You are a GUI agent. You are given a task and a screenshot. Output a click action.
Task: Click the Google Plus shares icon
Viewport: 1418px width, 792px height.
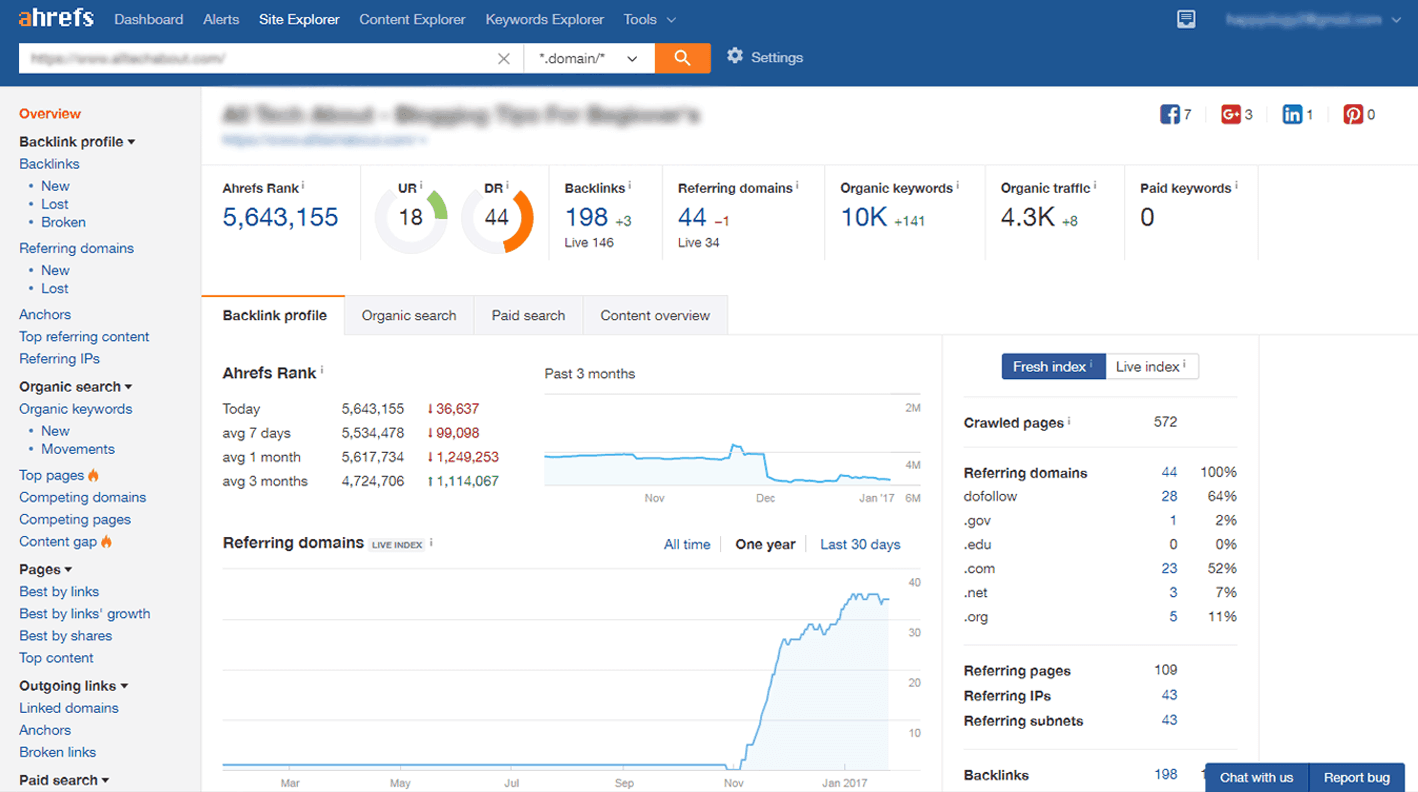[x=1231, y=114]
